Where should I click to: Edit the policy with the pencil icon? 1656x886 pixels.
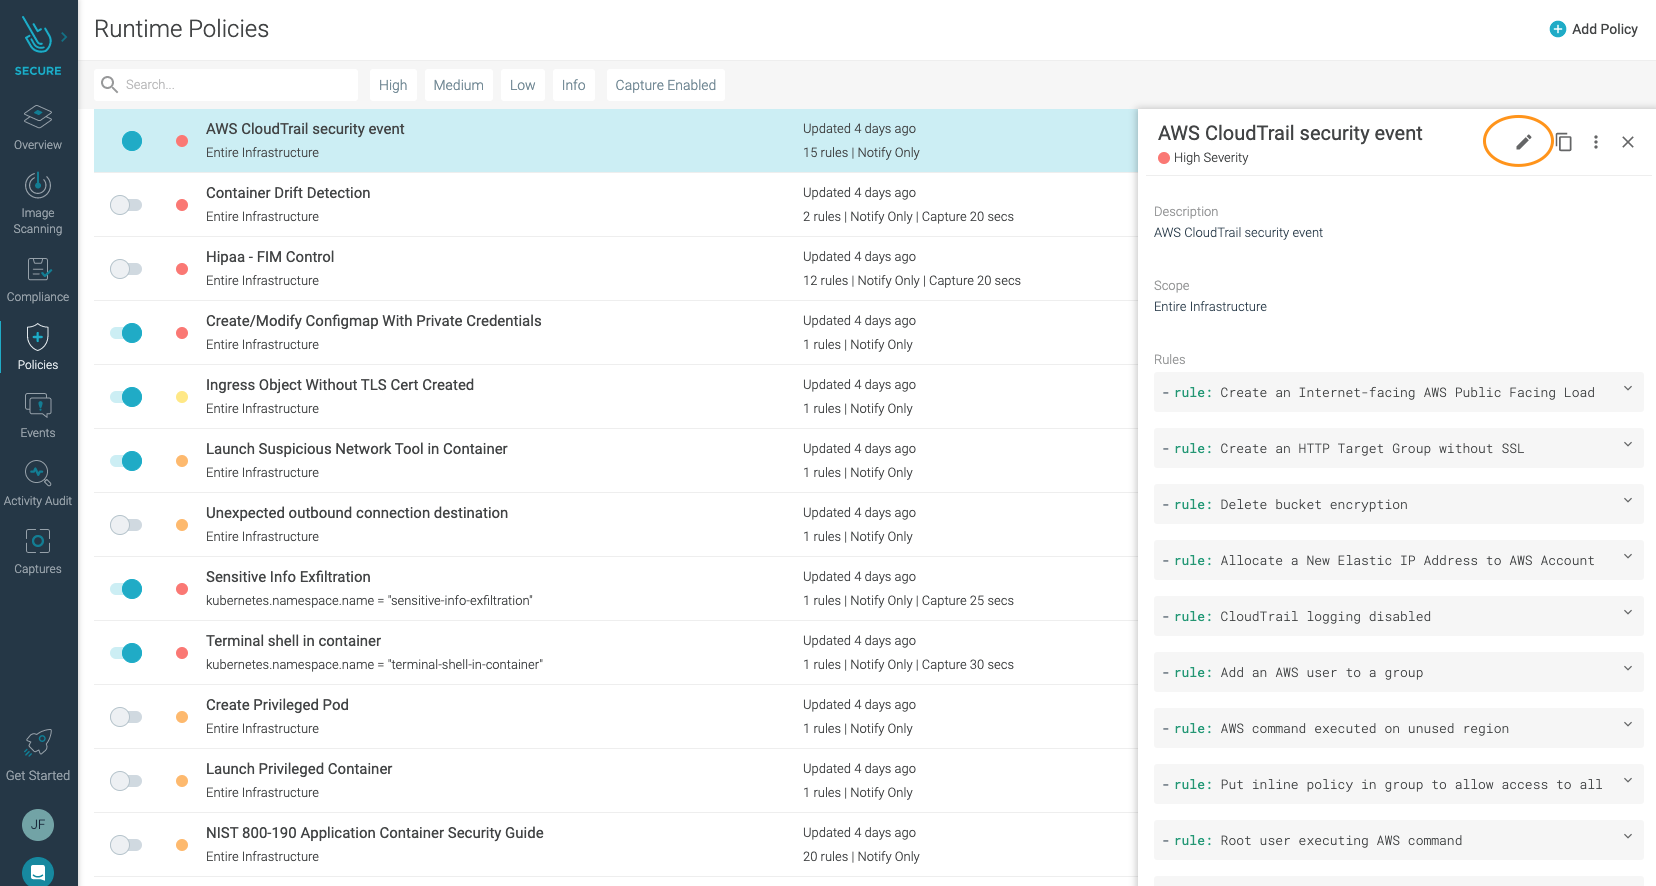click(x=1523, y=142)
